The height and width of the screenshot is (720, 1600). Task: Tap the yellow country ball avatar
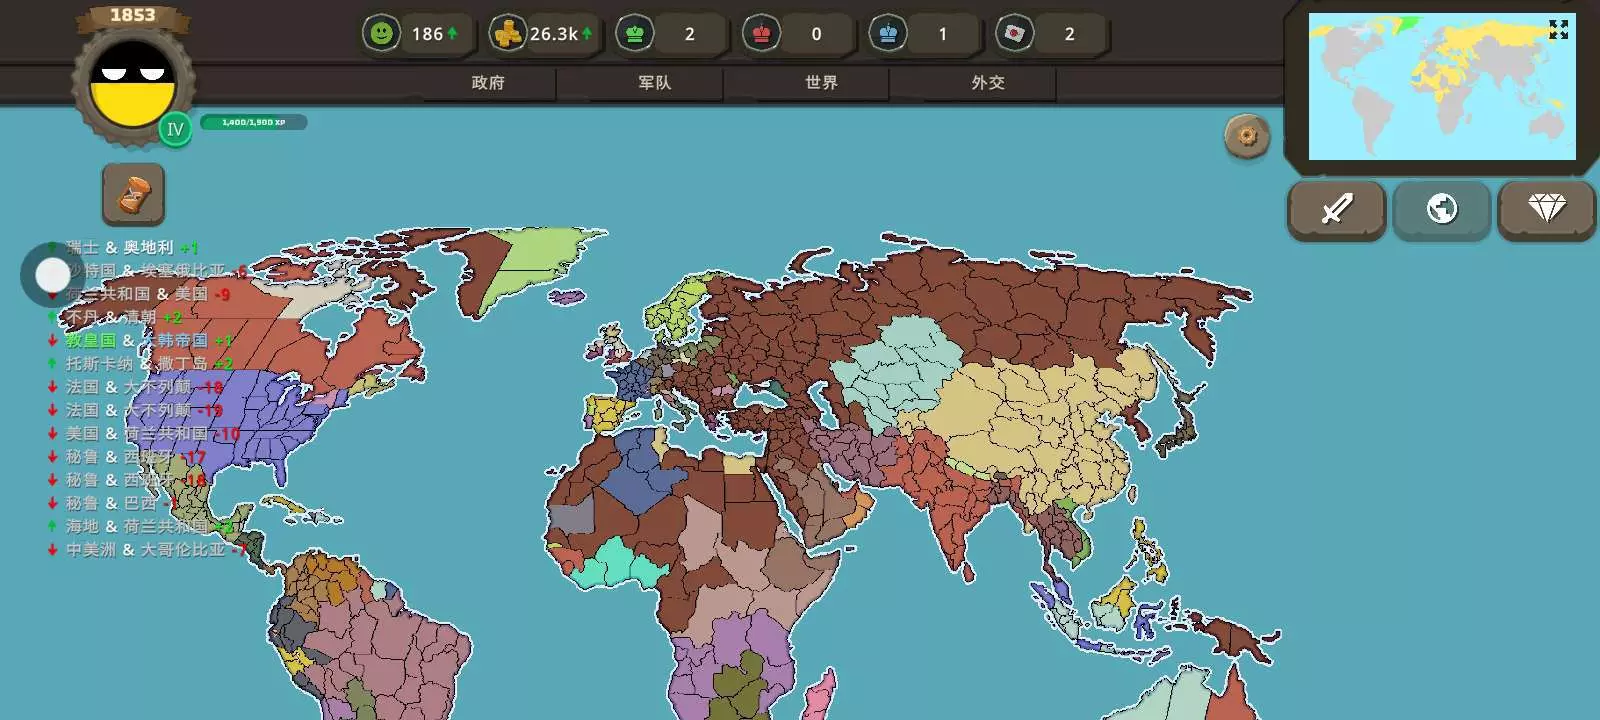[x=132, y=84]
